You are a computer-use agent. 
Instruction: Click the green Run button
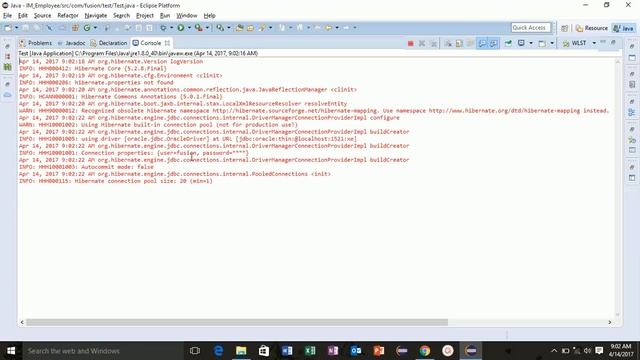point(180,28)
